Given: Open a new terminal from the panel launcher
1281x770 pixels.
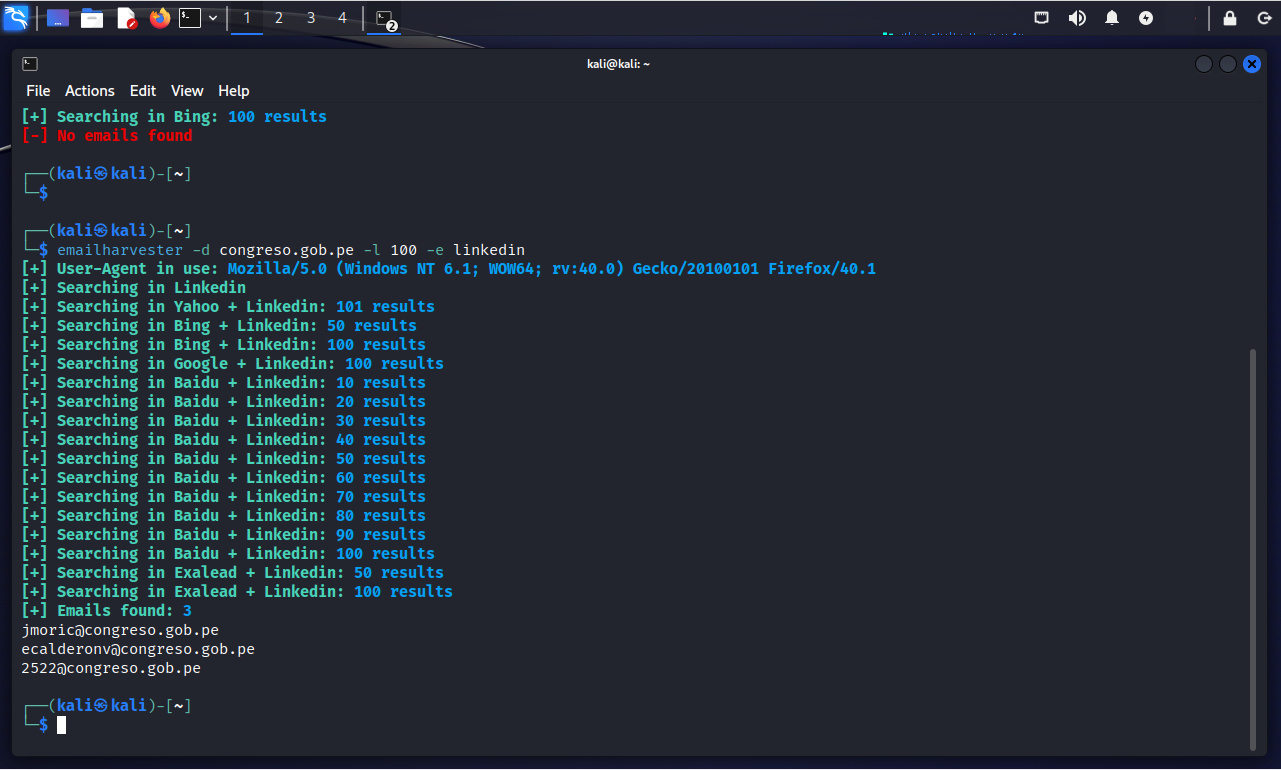Looking at the screenshot, I should click(x=190, y=18).
